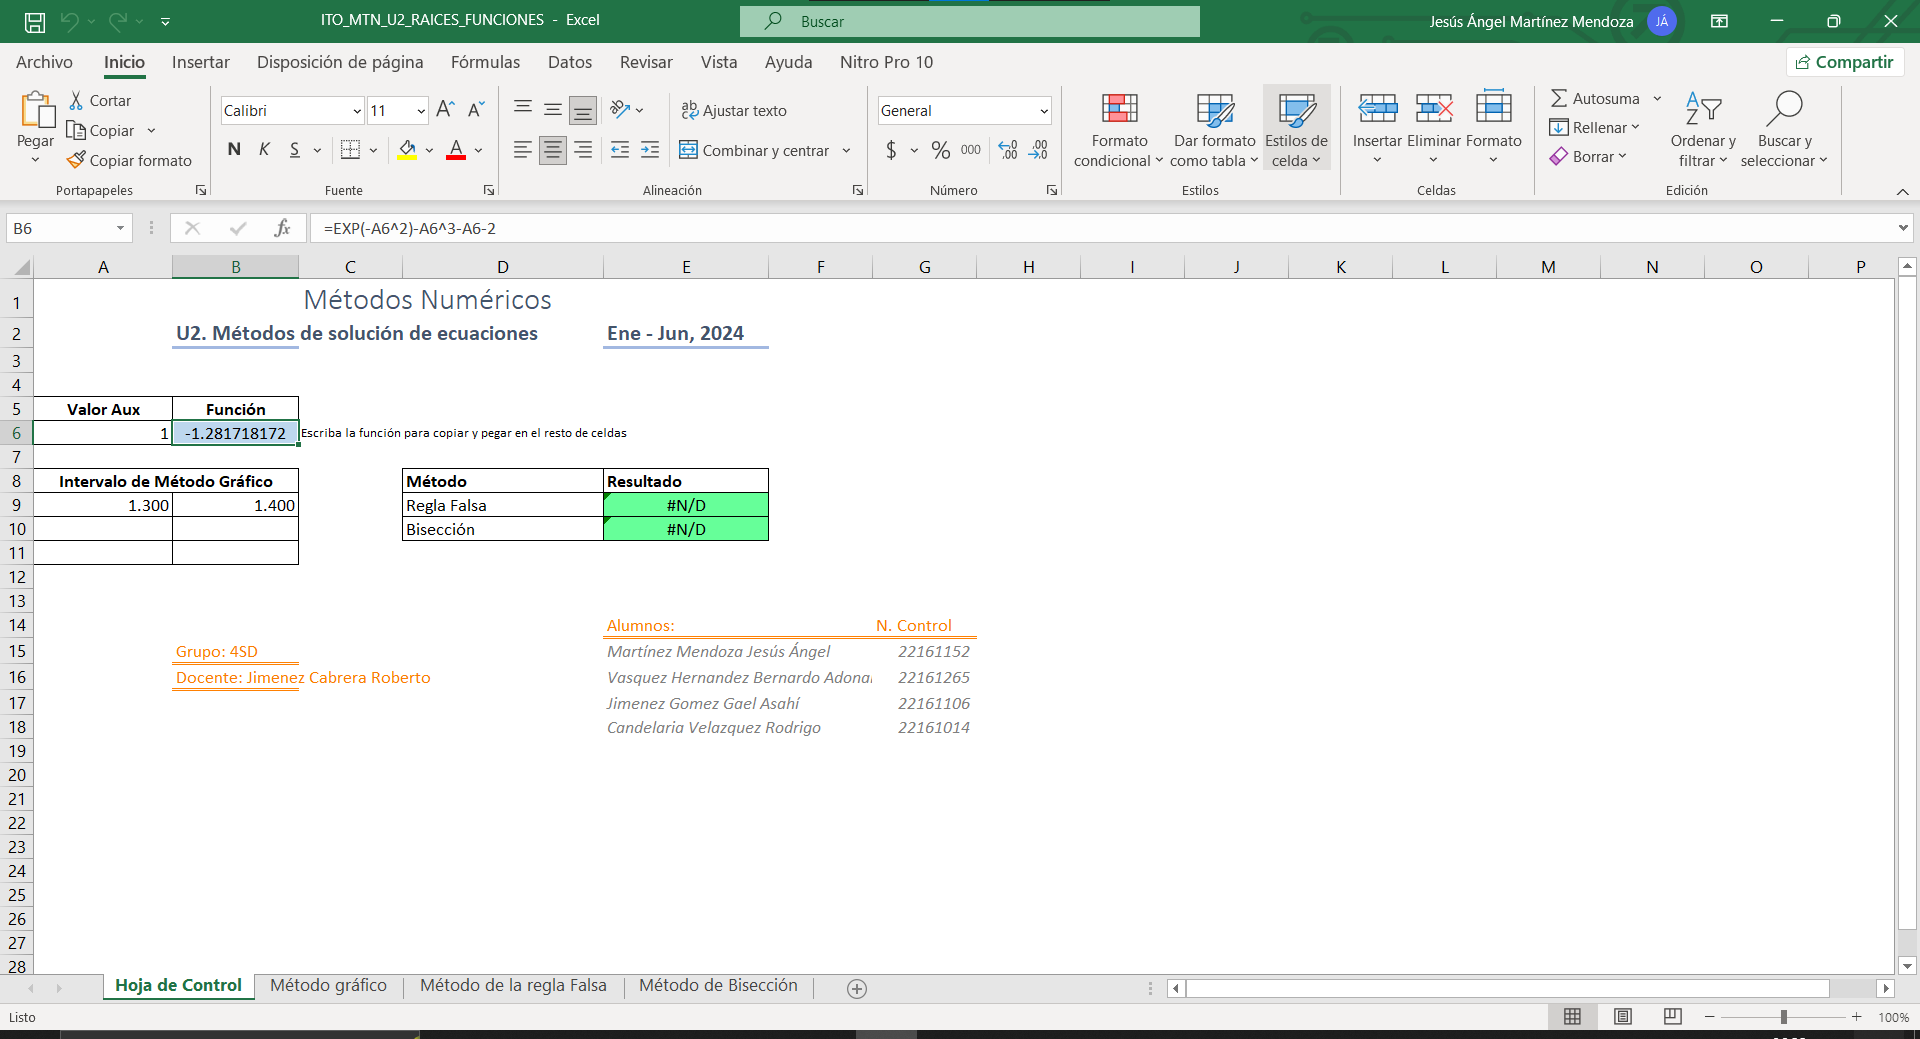This screenshot has height=1039, width=1920.
Task: Apply thousands separator style (000)
Action: (x=971, y=150)
